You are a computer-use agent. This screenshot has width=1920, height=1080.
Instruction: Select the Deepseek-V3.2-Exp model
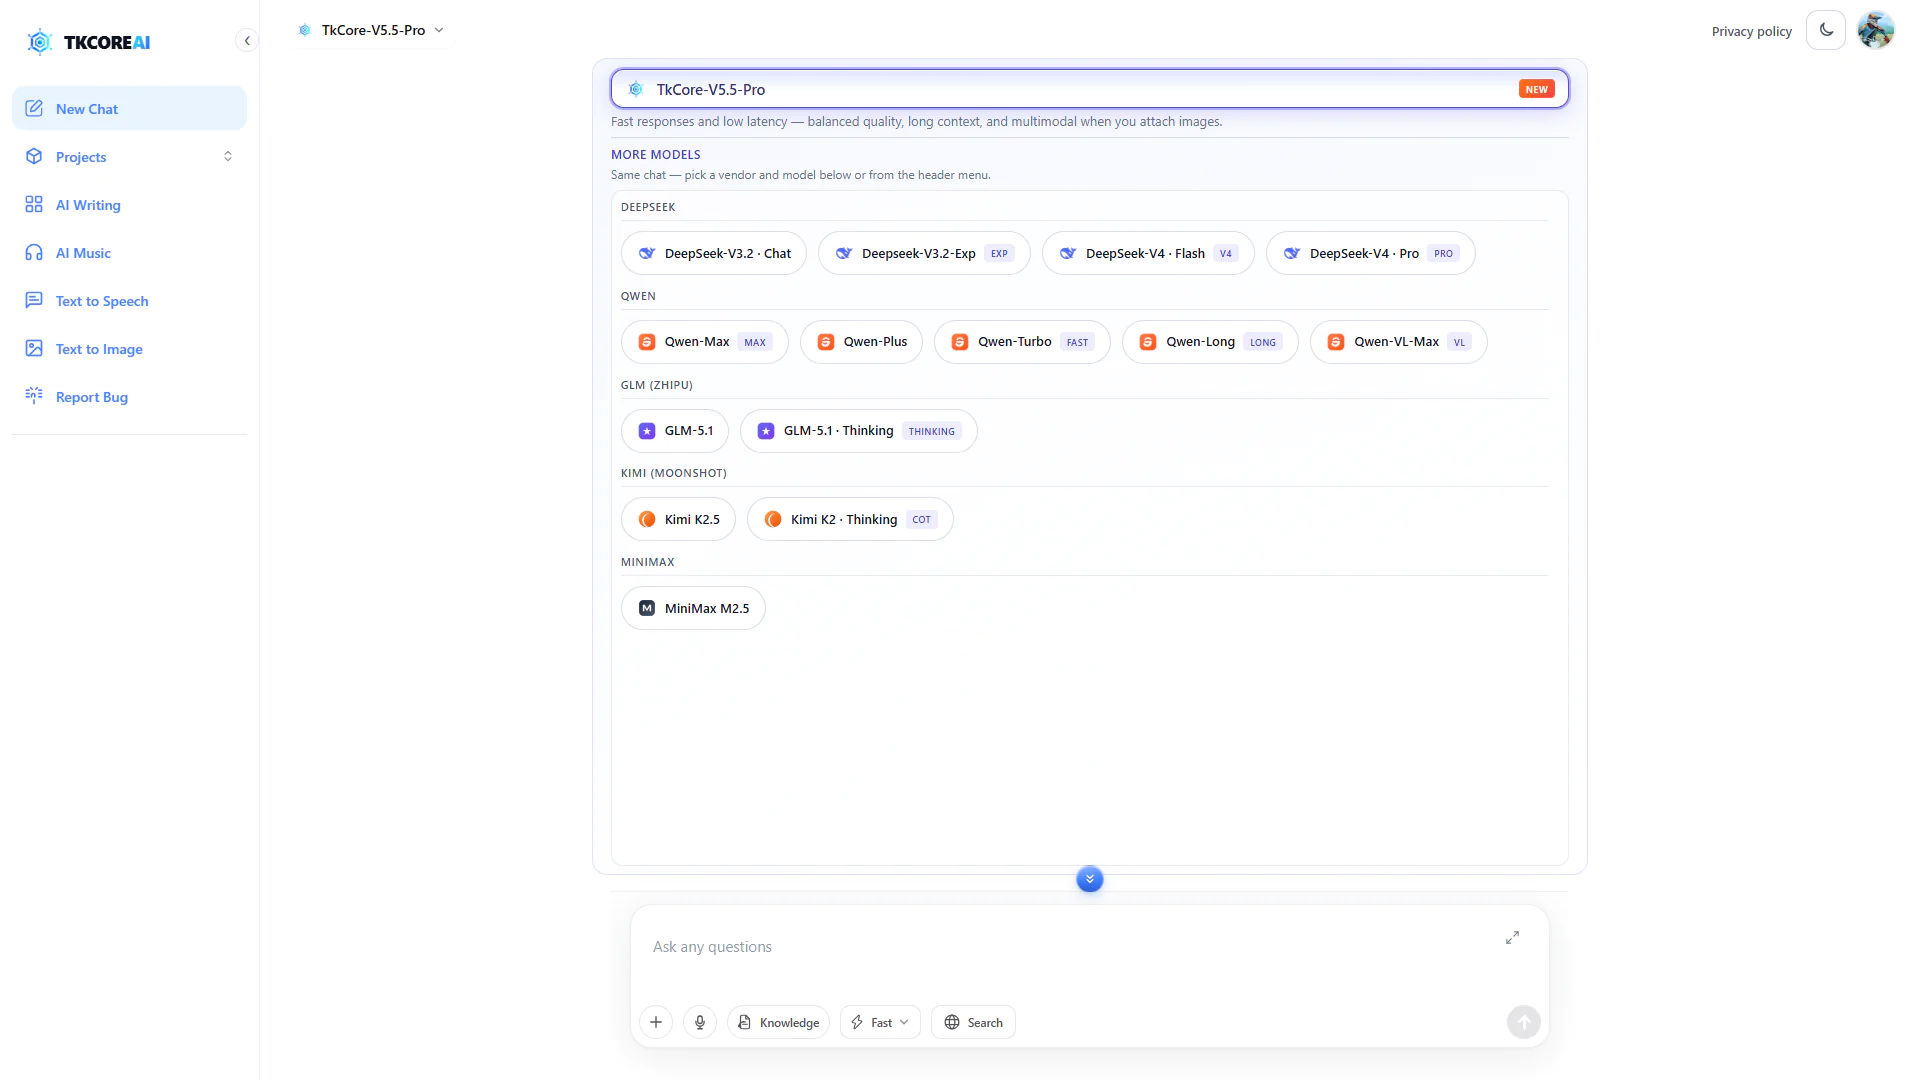point(924,254)
